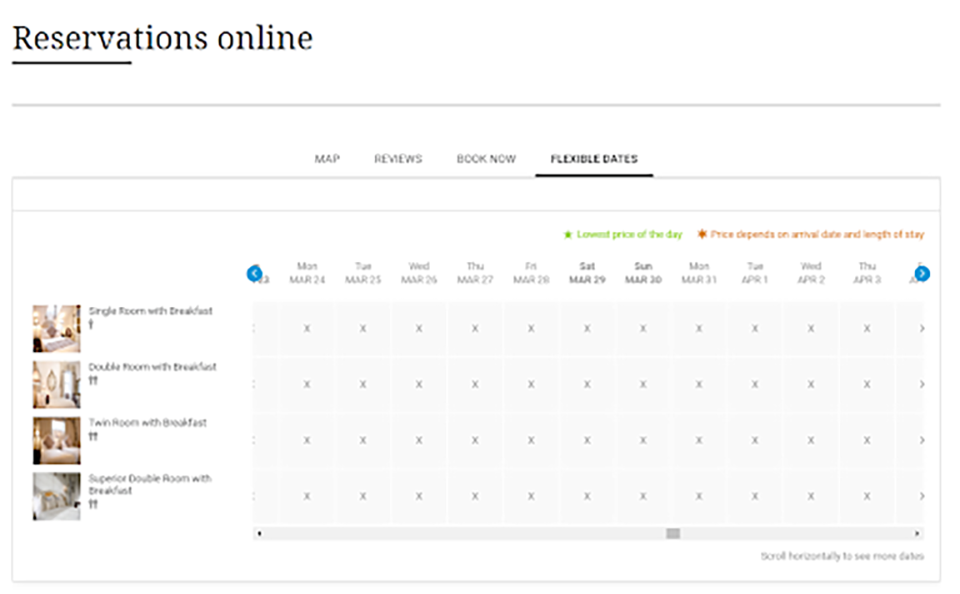Select the Flexible Dates tab
Screen dimensions: 960x594
(594, 159)
